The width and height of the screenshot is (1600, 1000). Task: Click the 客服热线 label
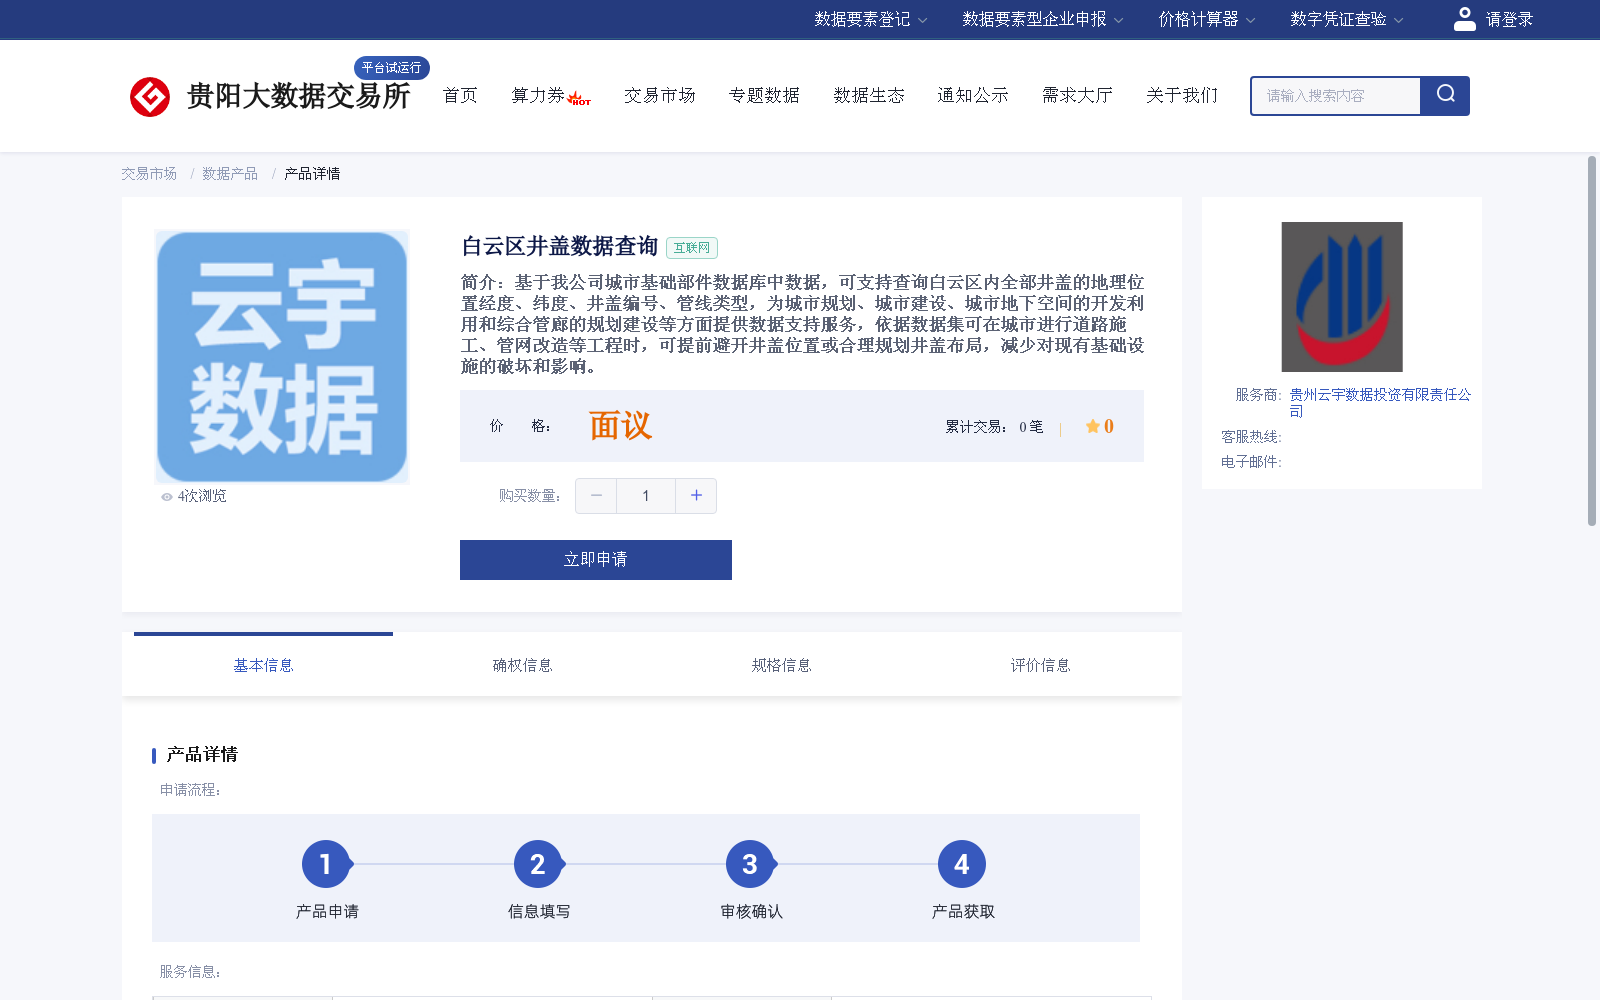(1251, 437)
